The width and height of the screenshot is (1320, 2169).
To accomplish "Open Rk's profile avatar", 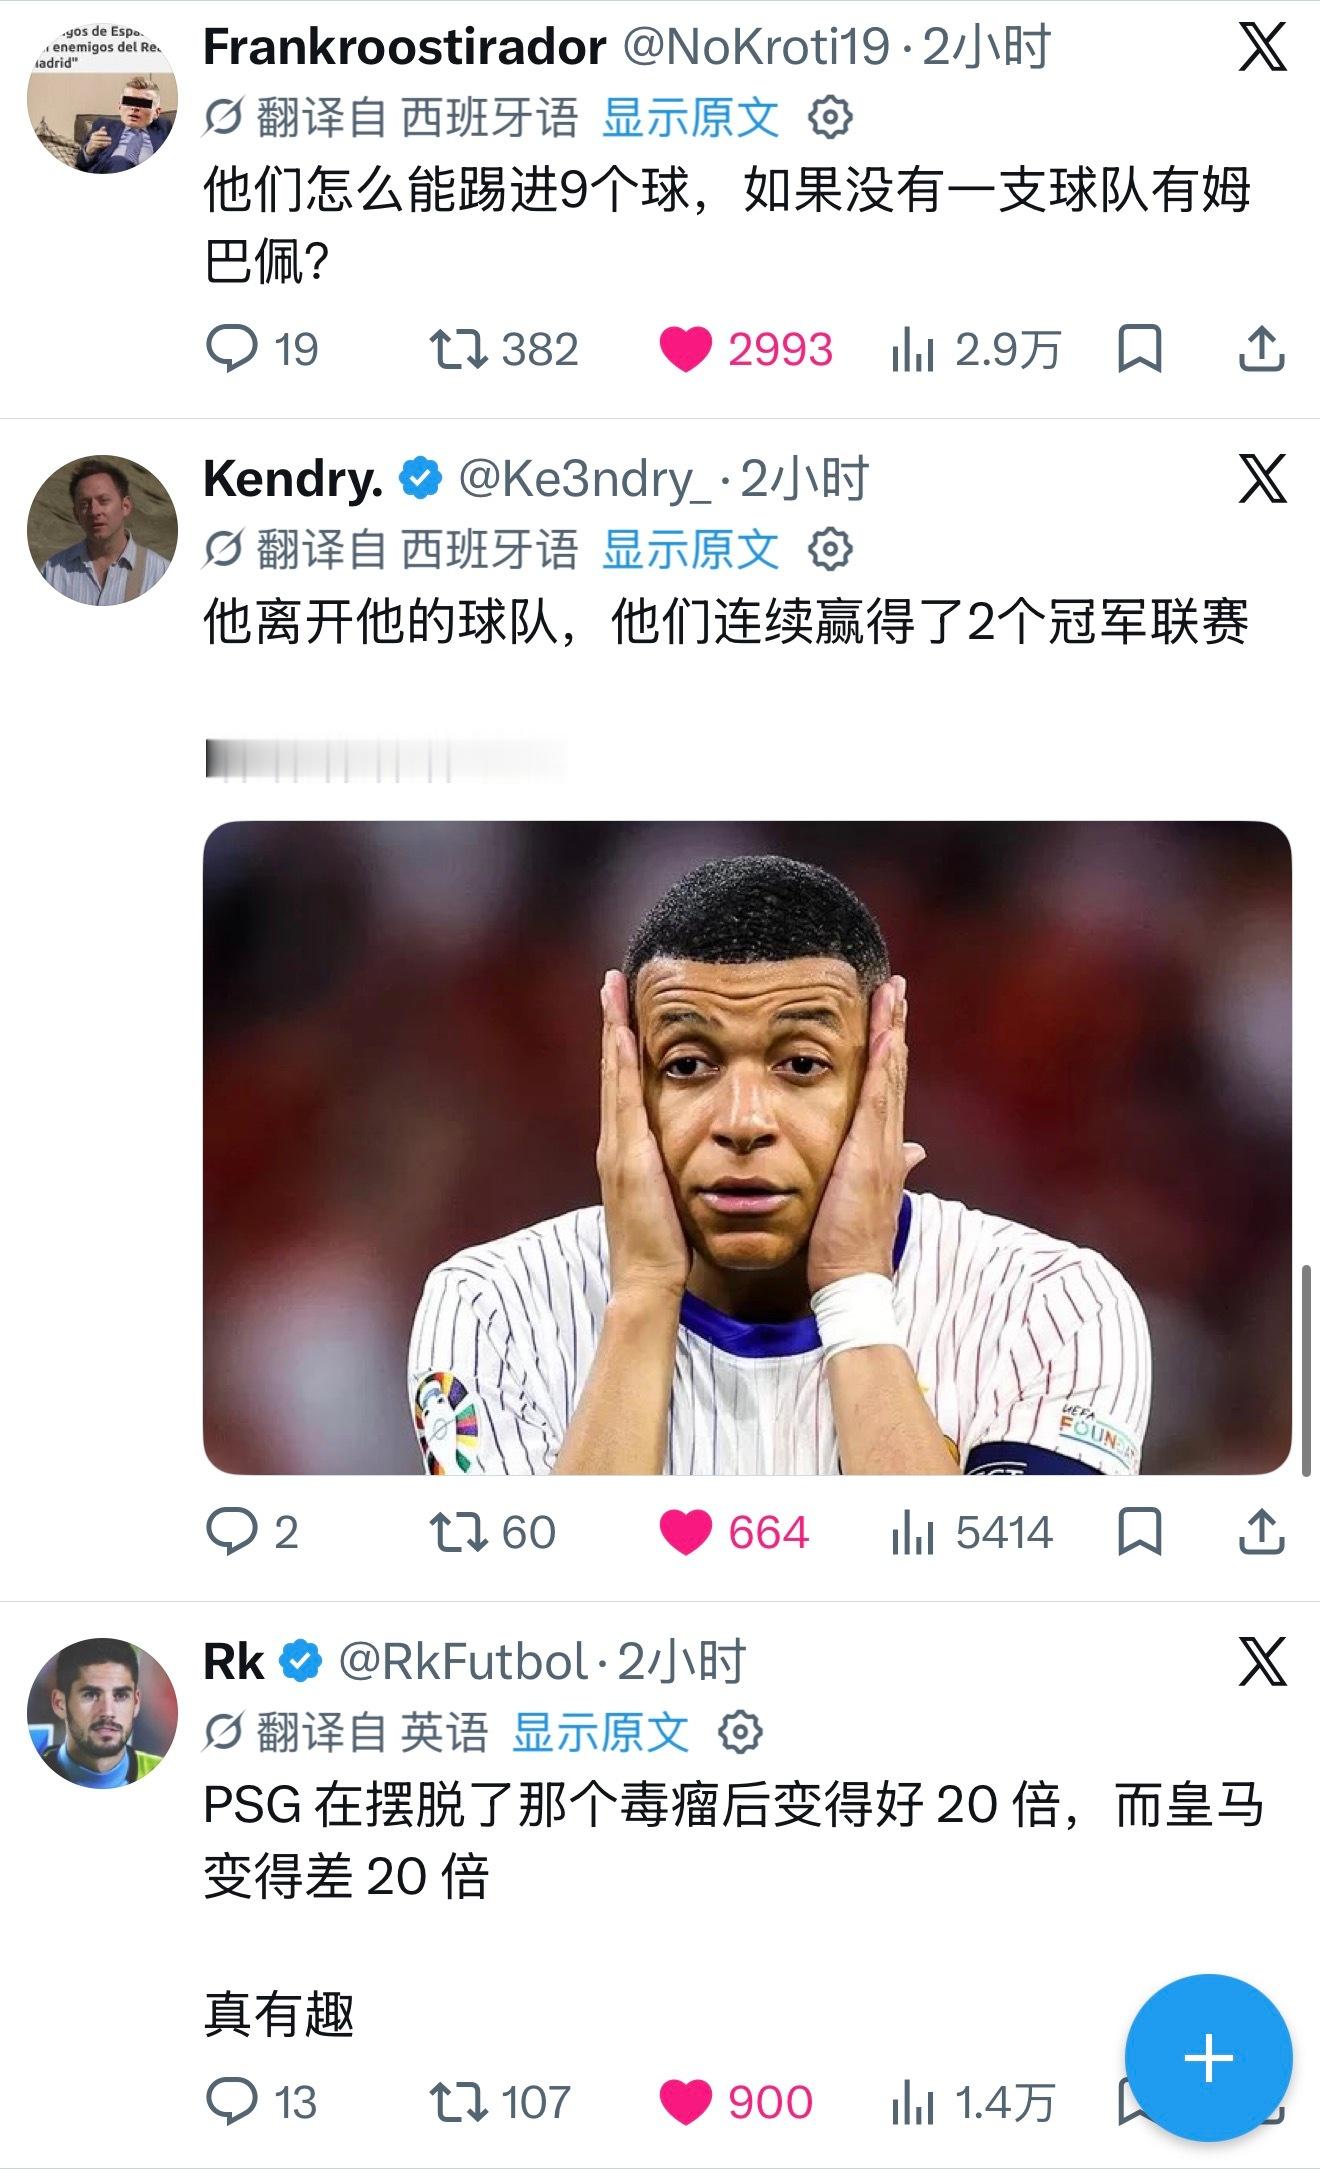I will coord(102,1713).
